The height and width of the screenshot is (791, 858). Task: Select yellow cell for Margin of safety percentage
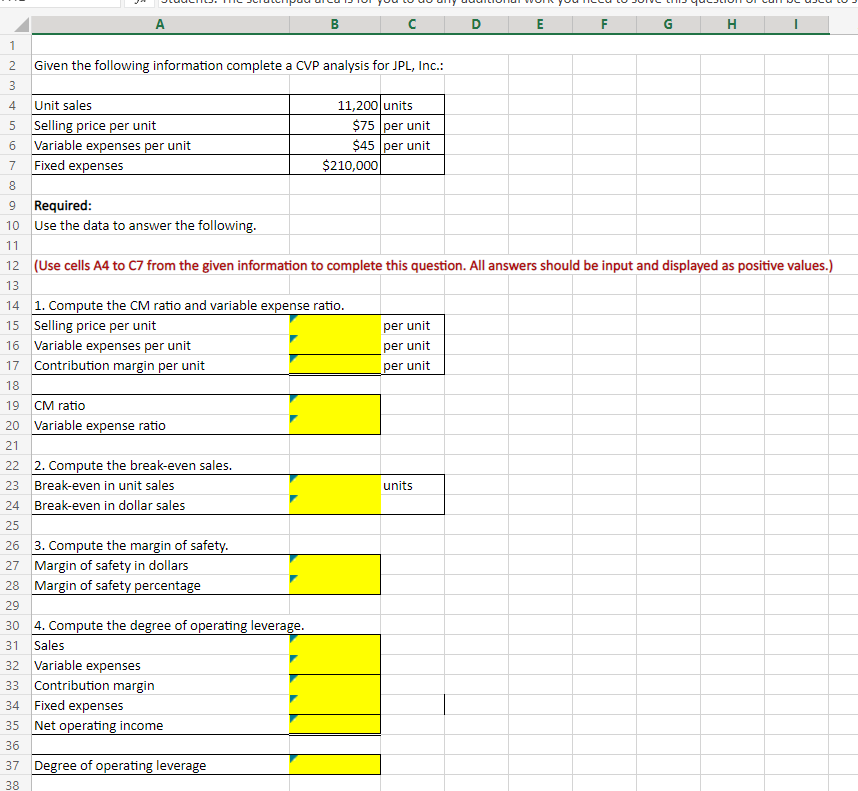pos(335,585)
